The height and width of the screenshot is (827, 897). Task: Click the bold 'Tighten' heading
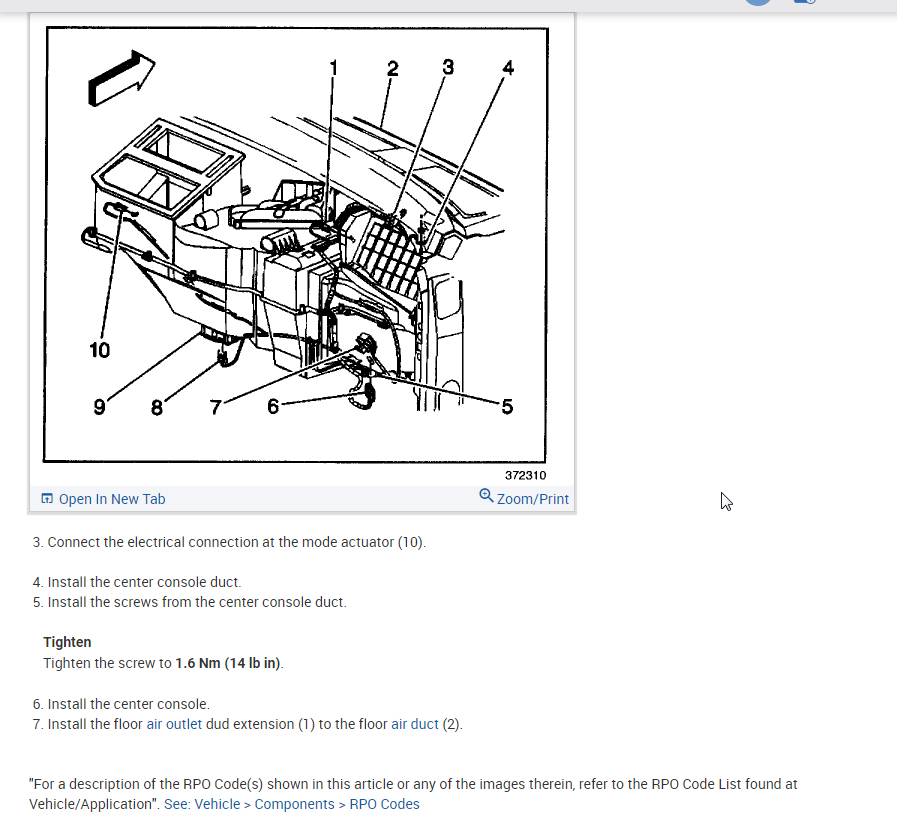click(x=67, y=642)
